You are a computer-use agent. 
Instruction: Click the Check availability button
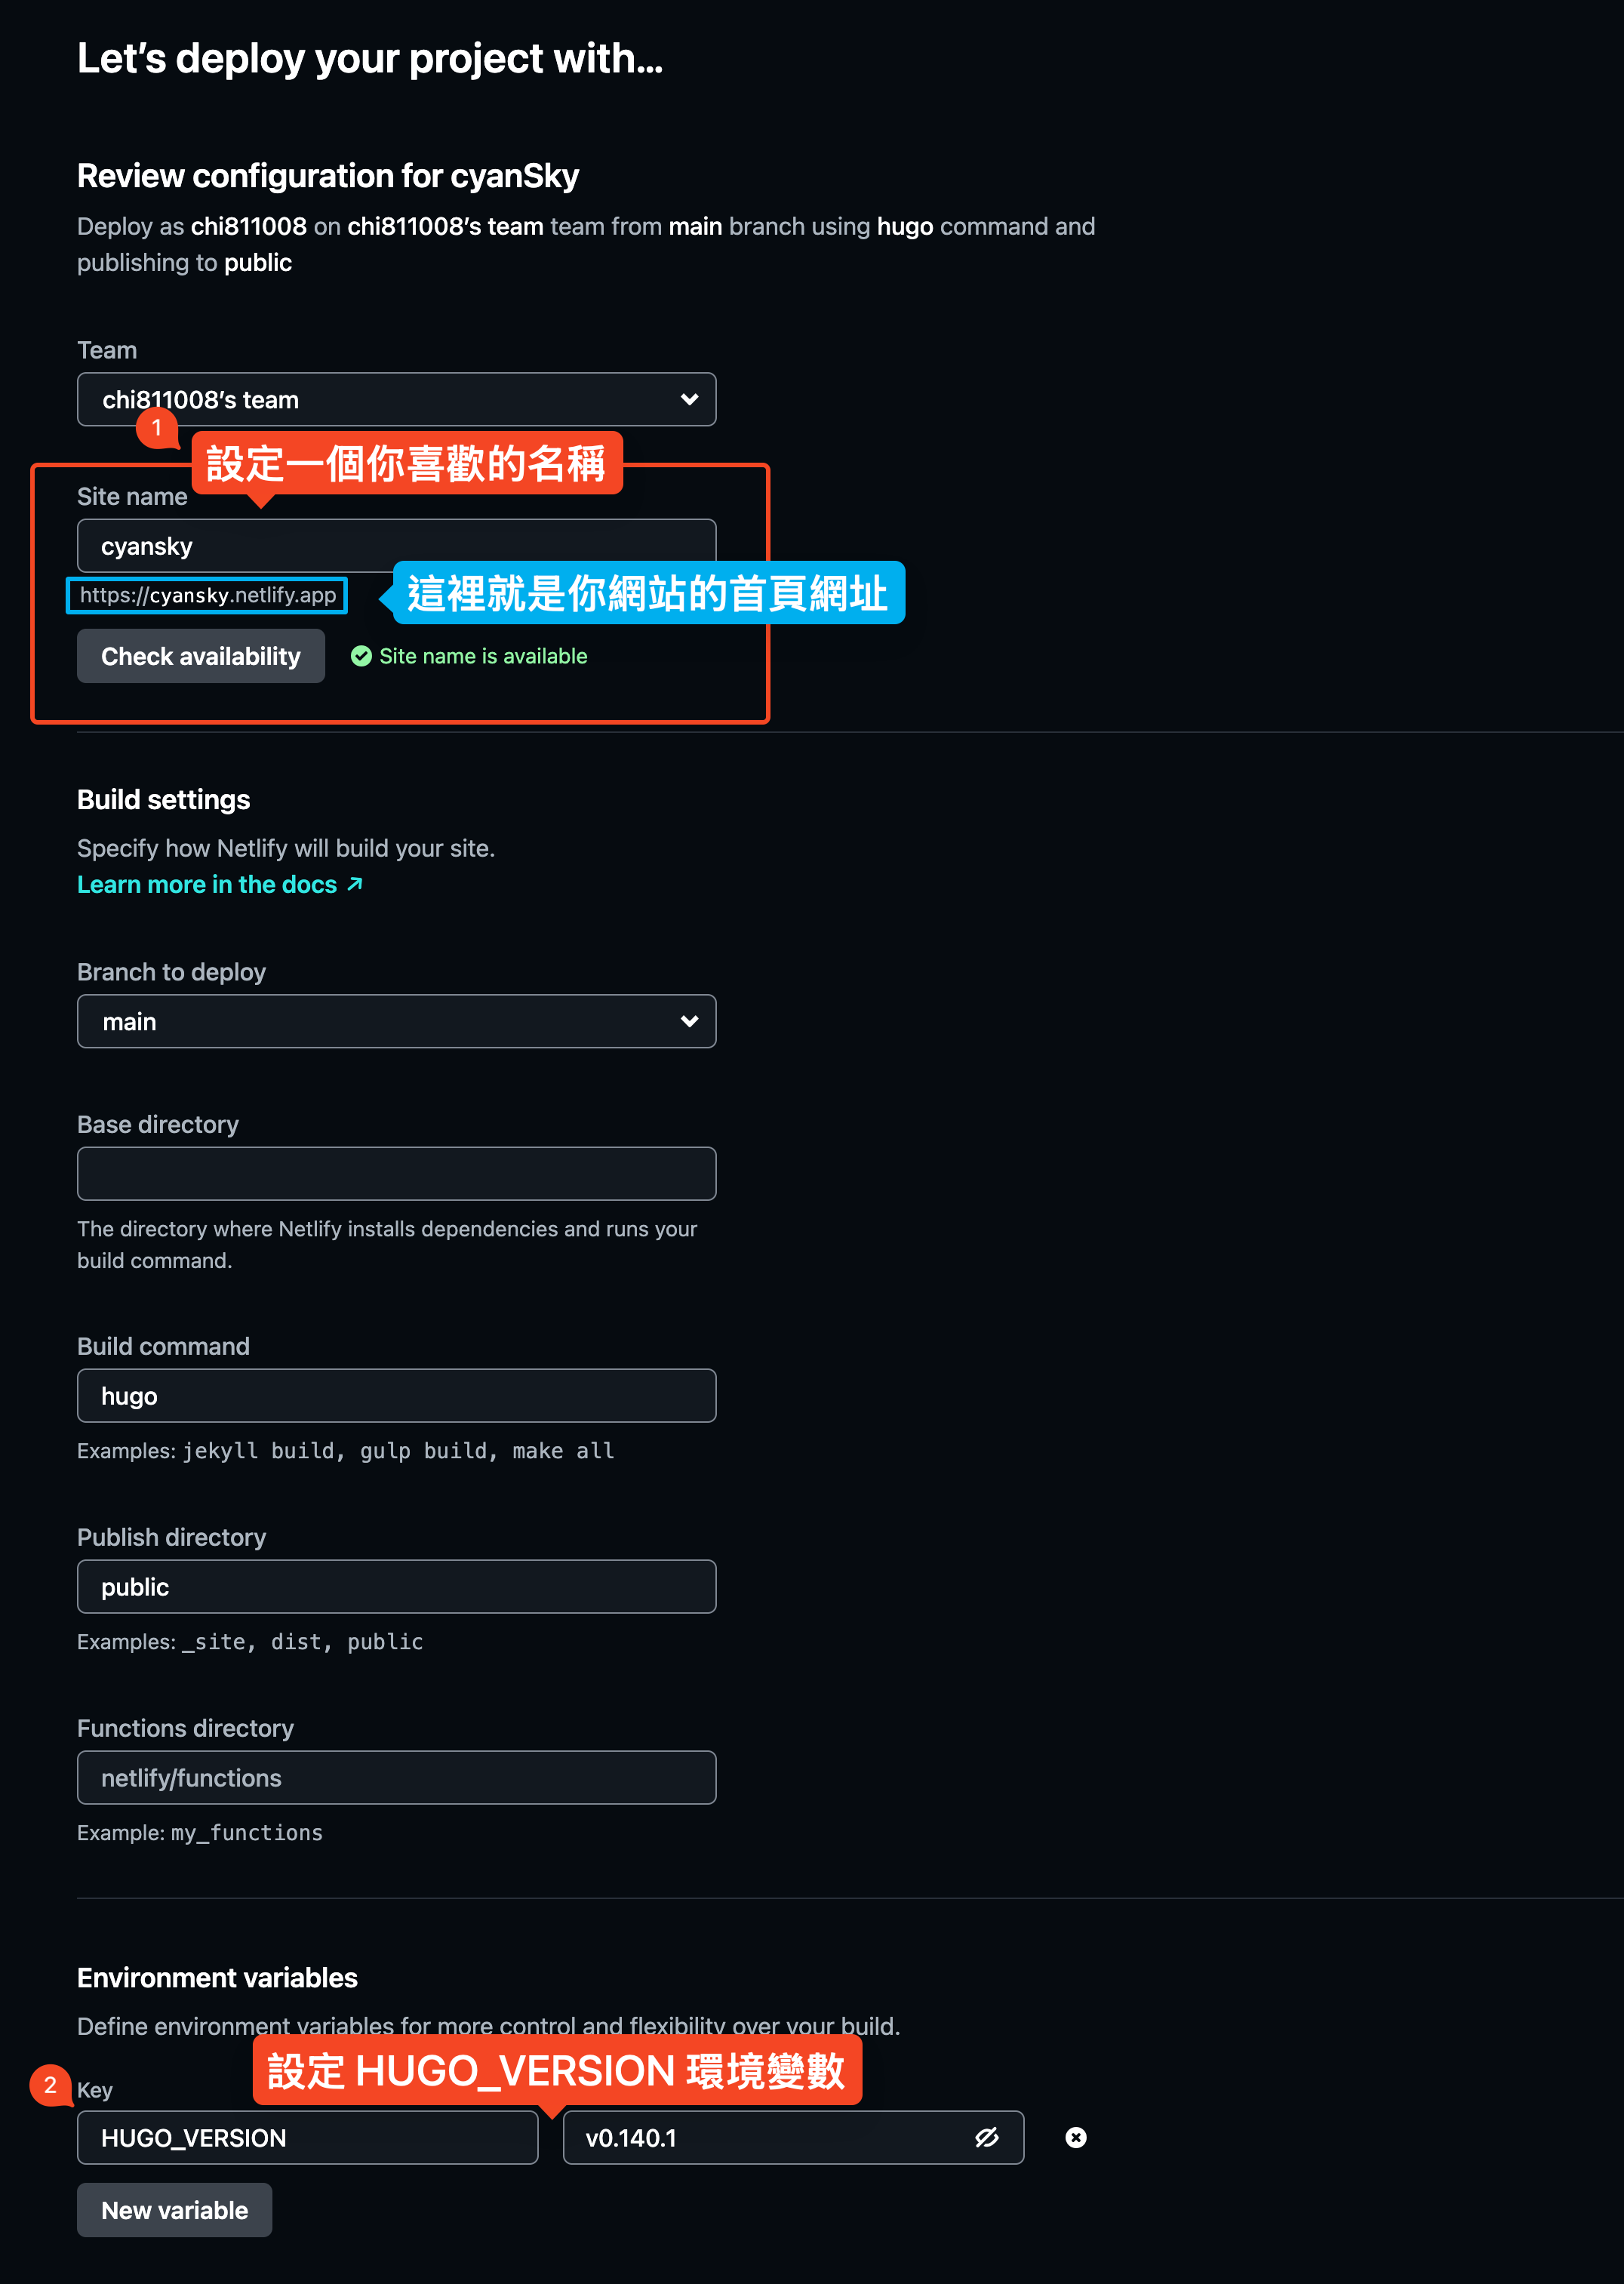198,656
